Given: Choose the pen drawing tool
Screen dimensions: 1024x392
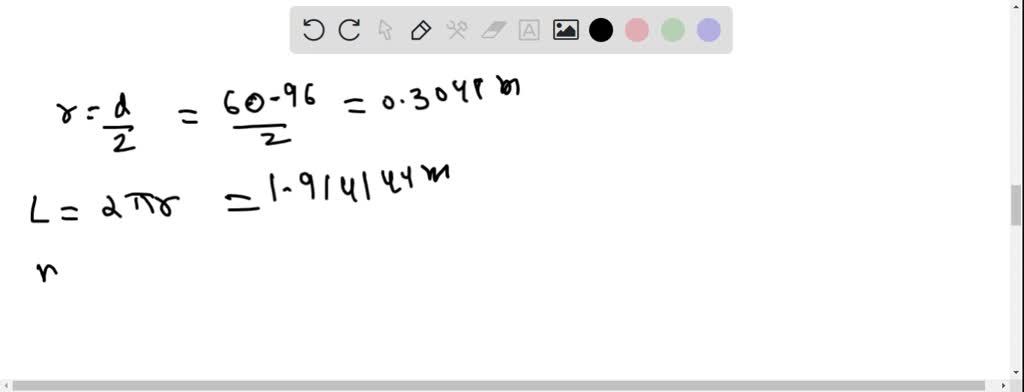Looking at the screenshot, I should coord(421,30).
